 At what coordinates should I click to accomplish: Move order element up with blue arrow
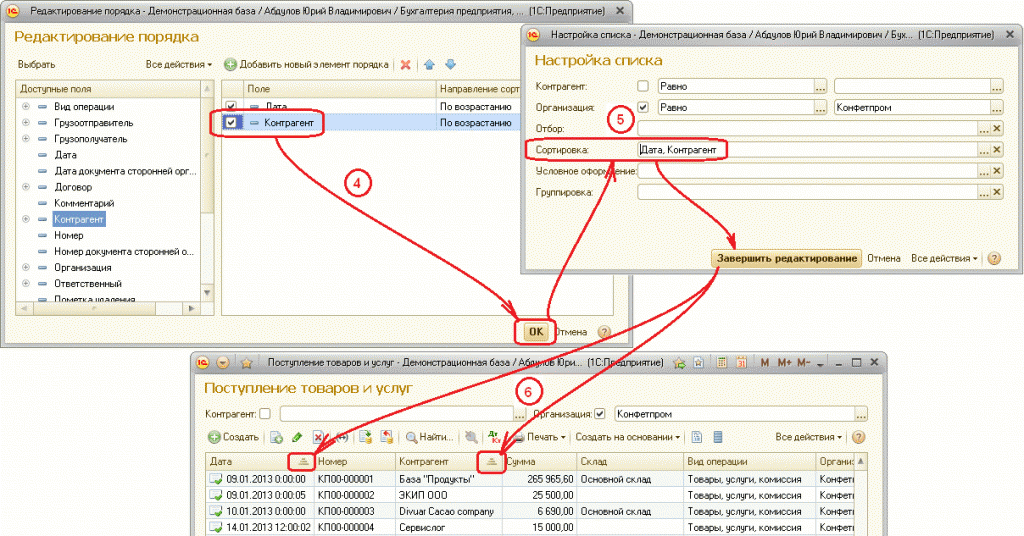(429, 65)
